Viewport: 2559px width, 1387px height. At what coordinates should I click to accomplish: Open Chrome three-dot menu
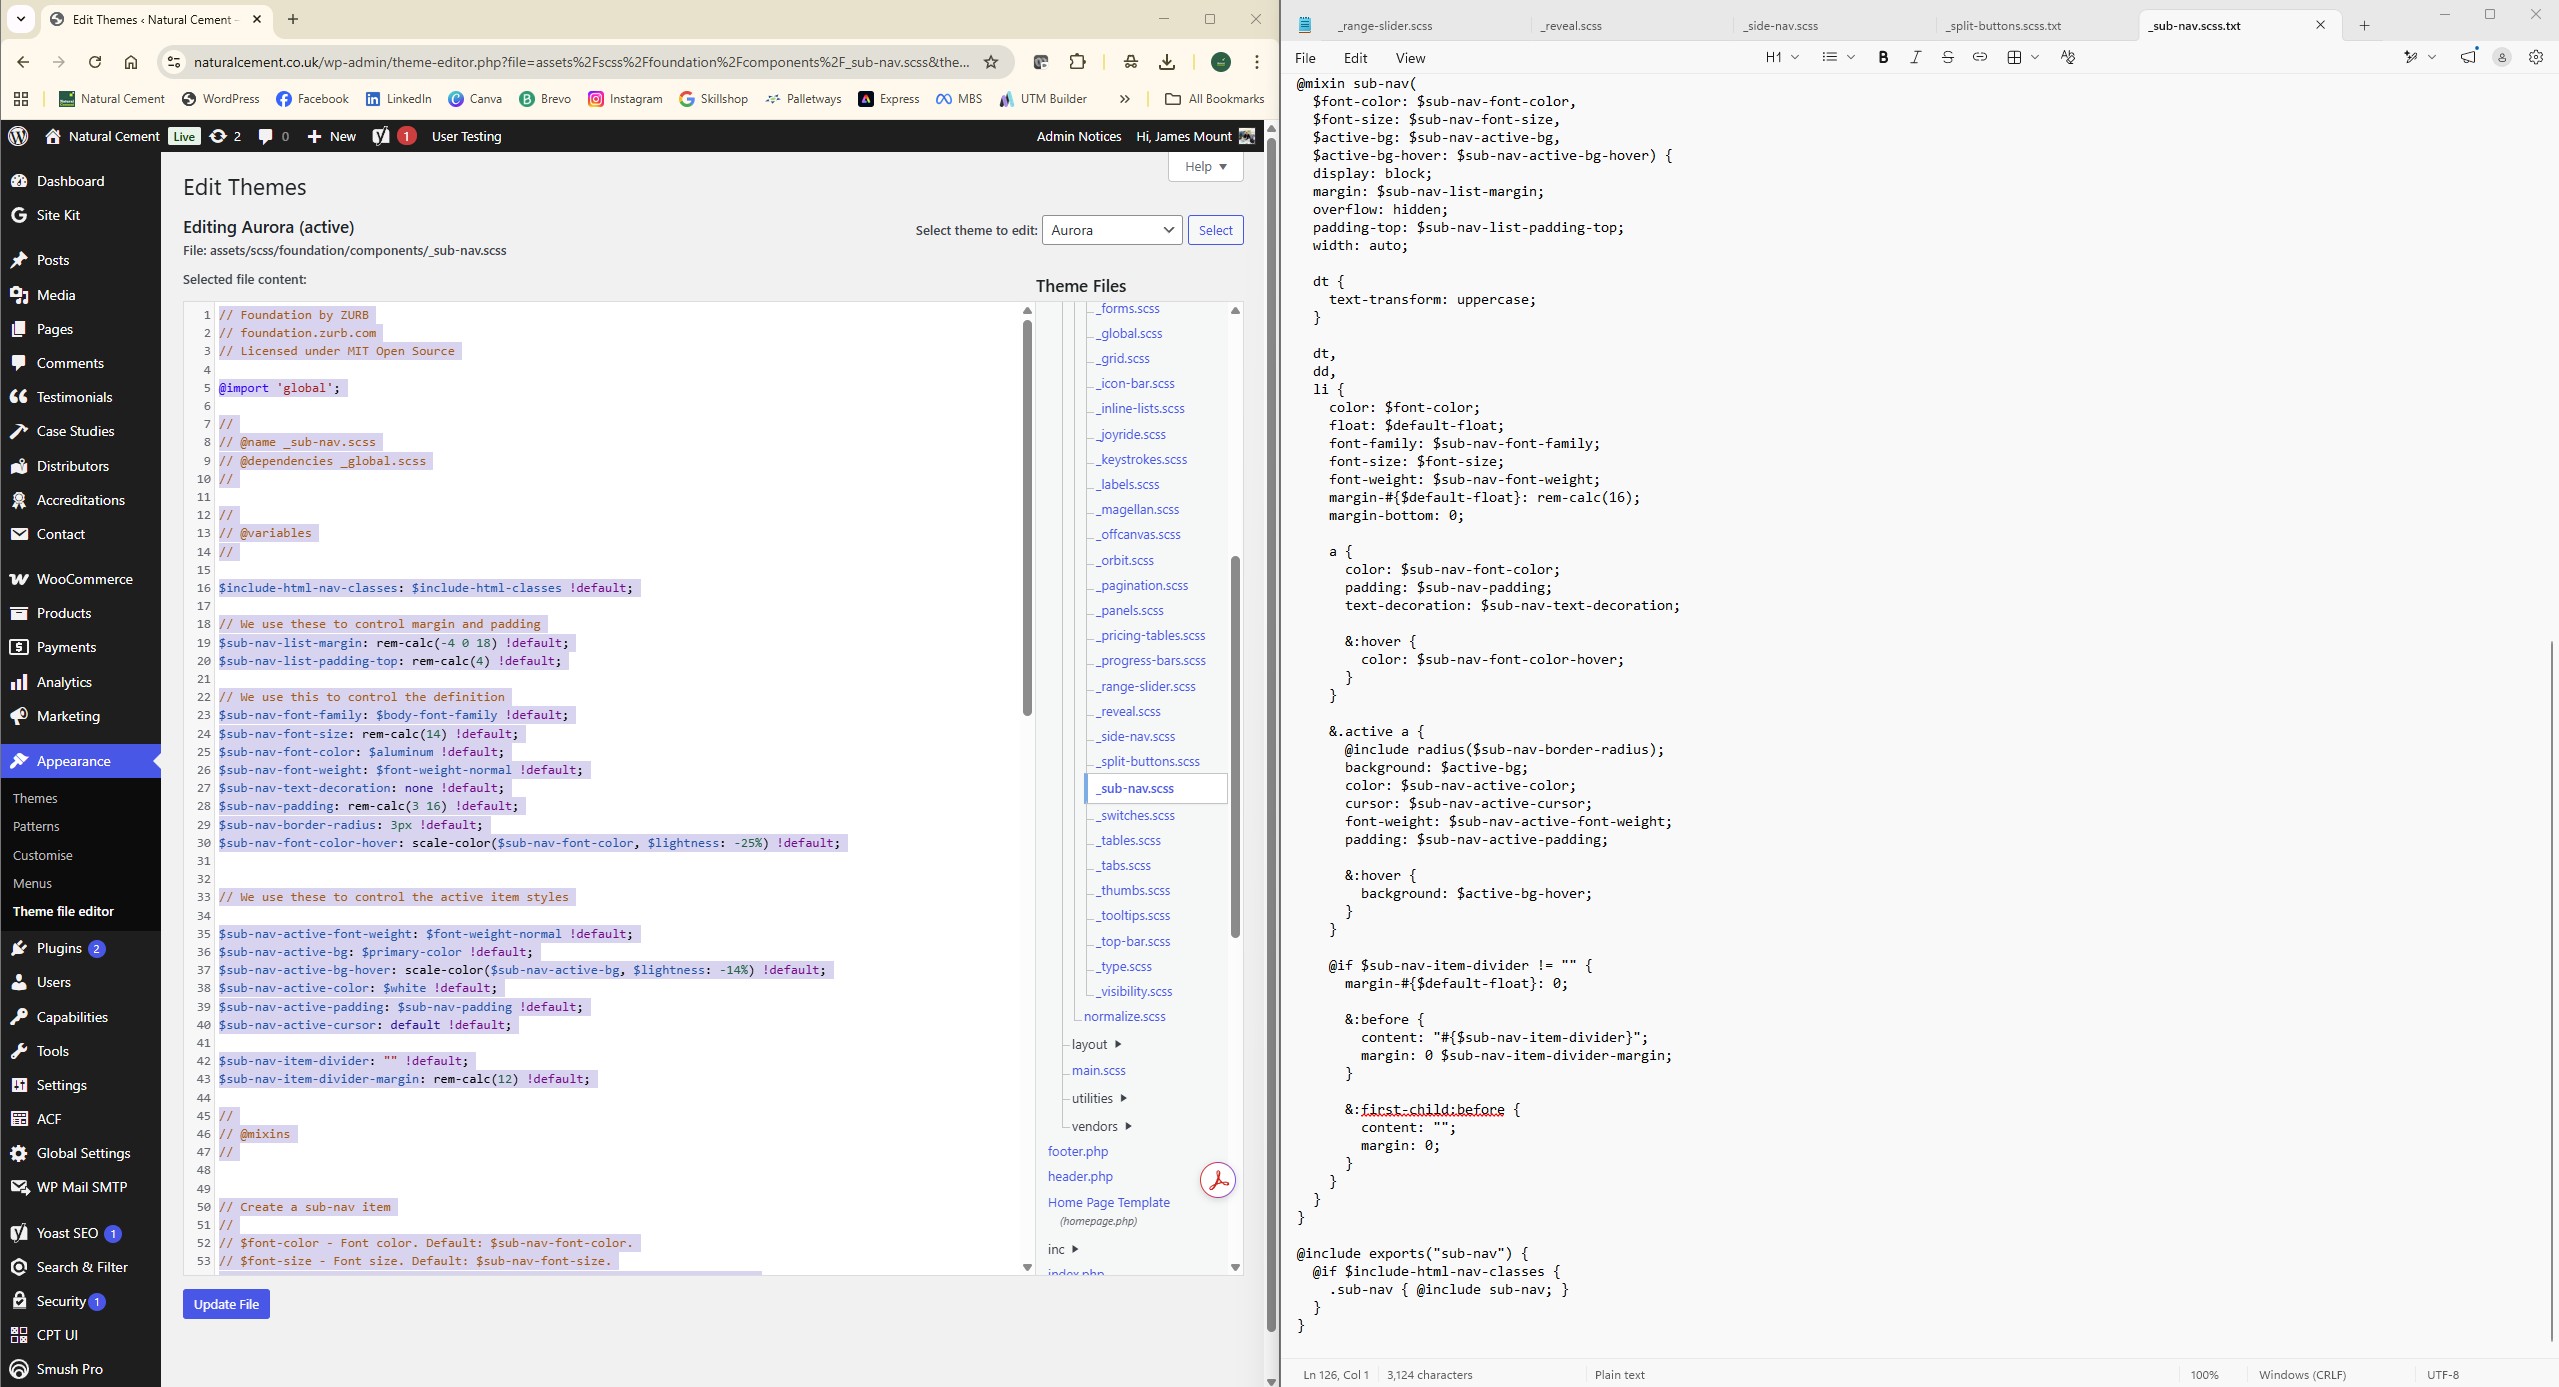[1257, 62]
